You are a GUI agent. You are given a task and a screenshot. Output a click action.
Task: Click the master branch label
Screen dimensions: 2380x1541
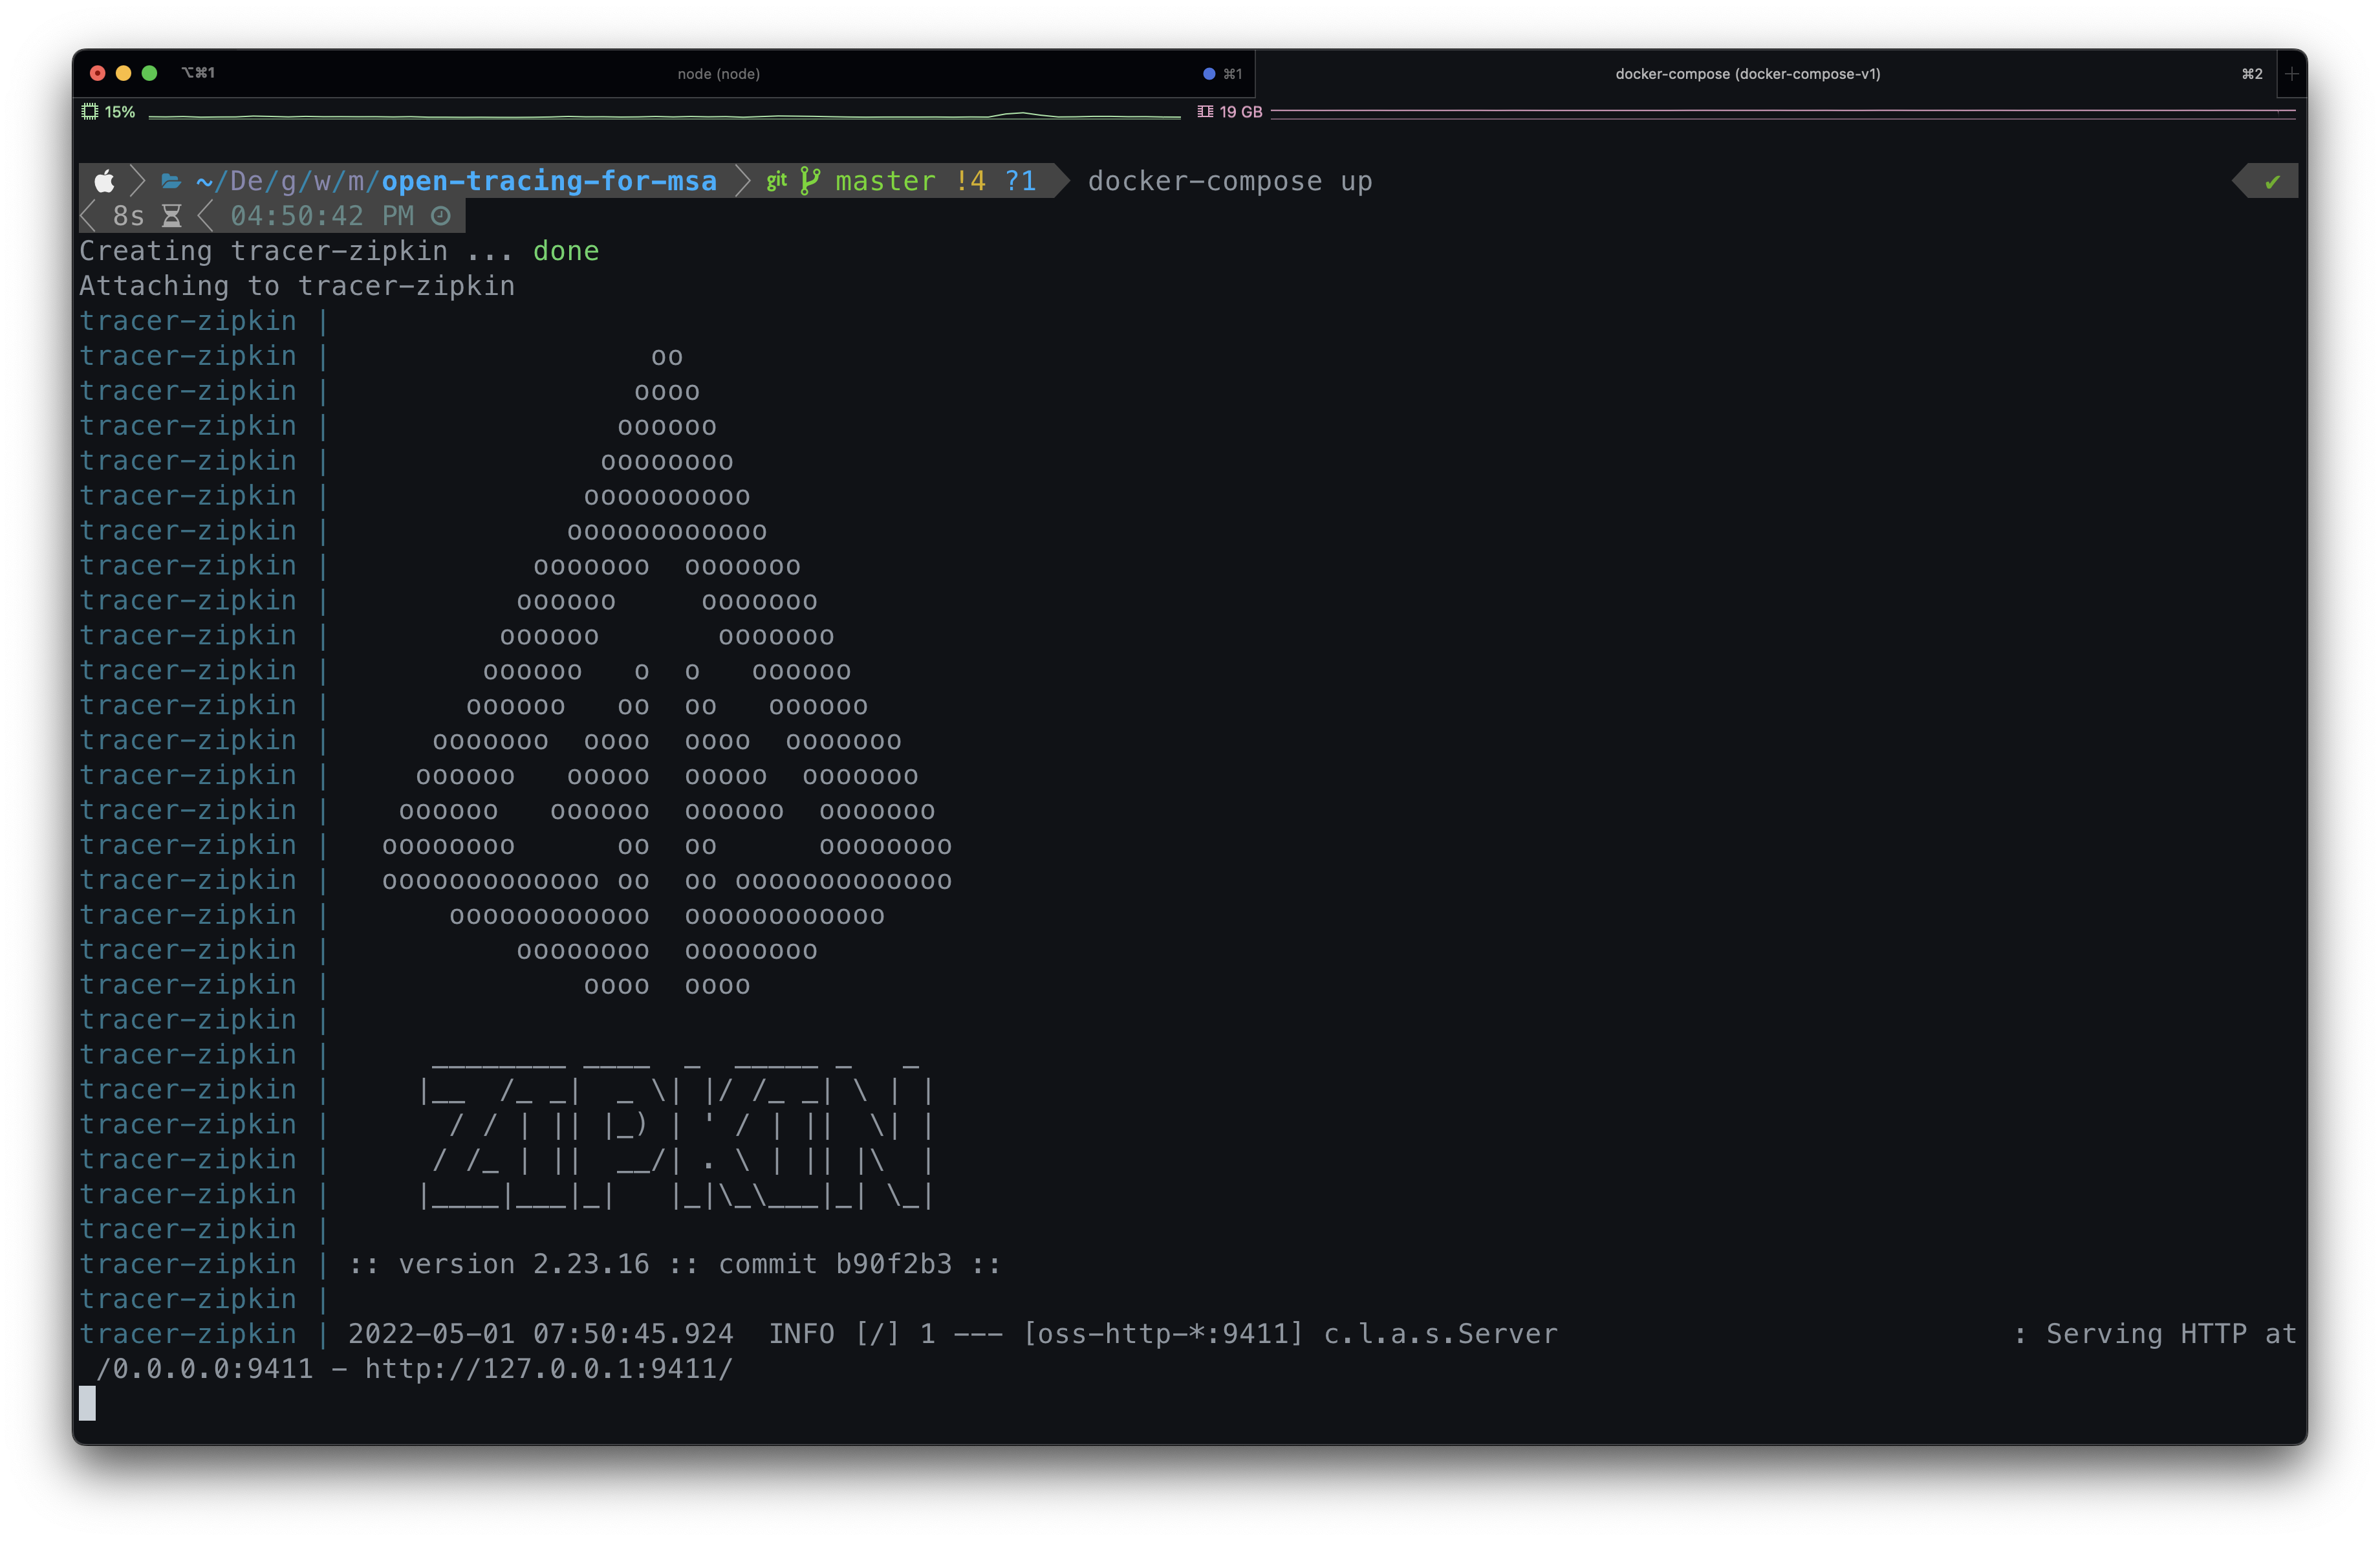tap(885, 181)
